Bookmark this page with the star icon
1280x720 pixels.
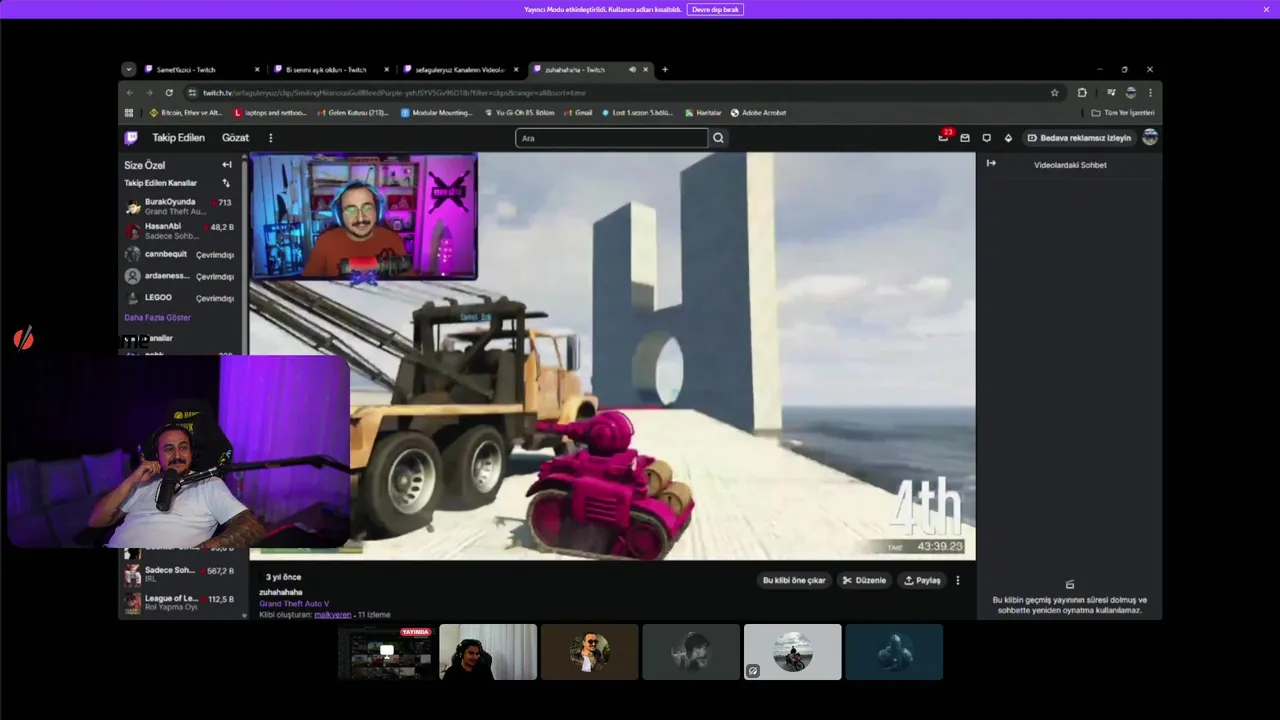coord(1054,93)
